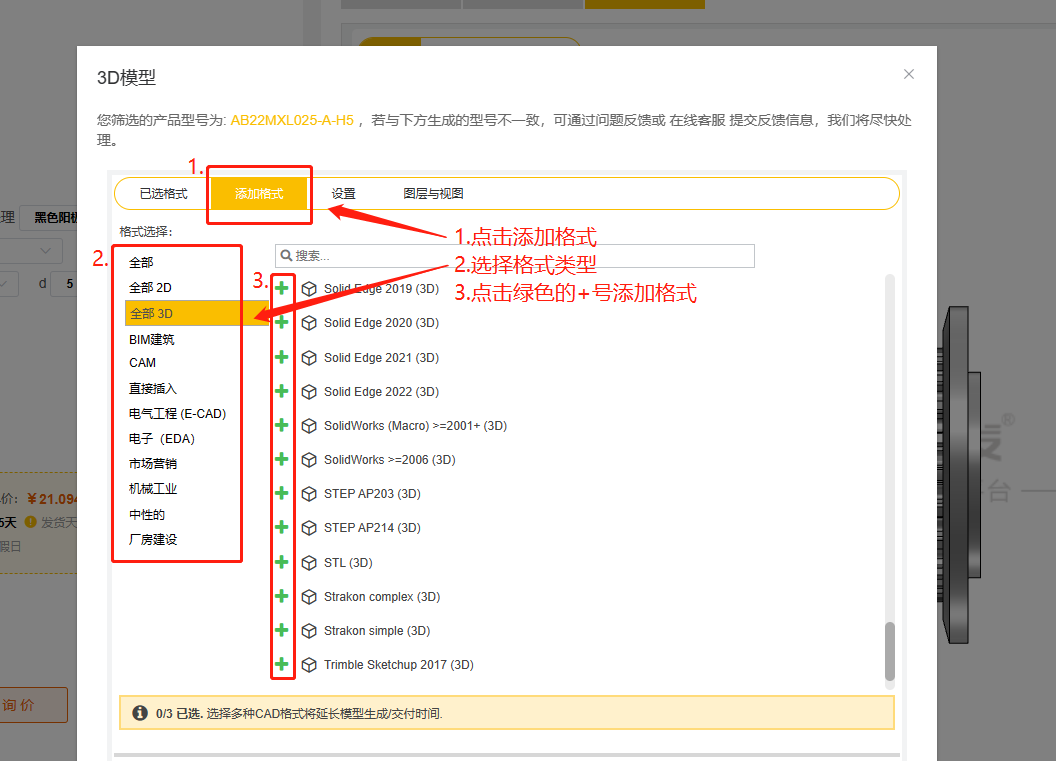Click the magnifier icon in search bar
This screenshot has height=761, width=1056.
pos(287,256)
